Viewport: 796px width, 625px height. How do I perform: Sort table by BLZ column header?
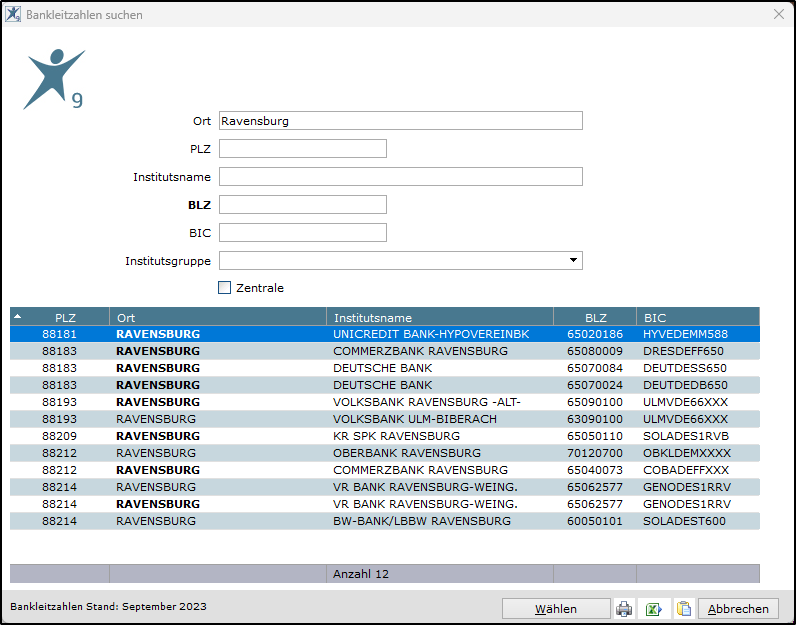point(595,318)
